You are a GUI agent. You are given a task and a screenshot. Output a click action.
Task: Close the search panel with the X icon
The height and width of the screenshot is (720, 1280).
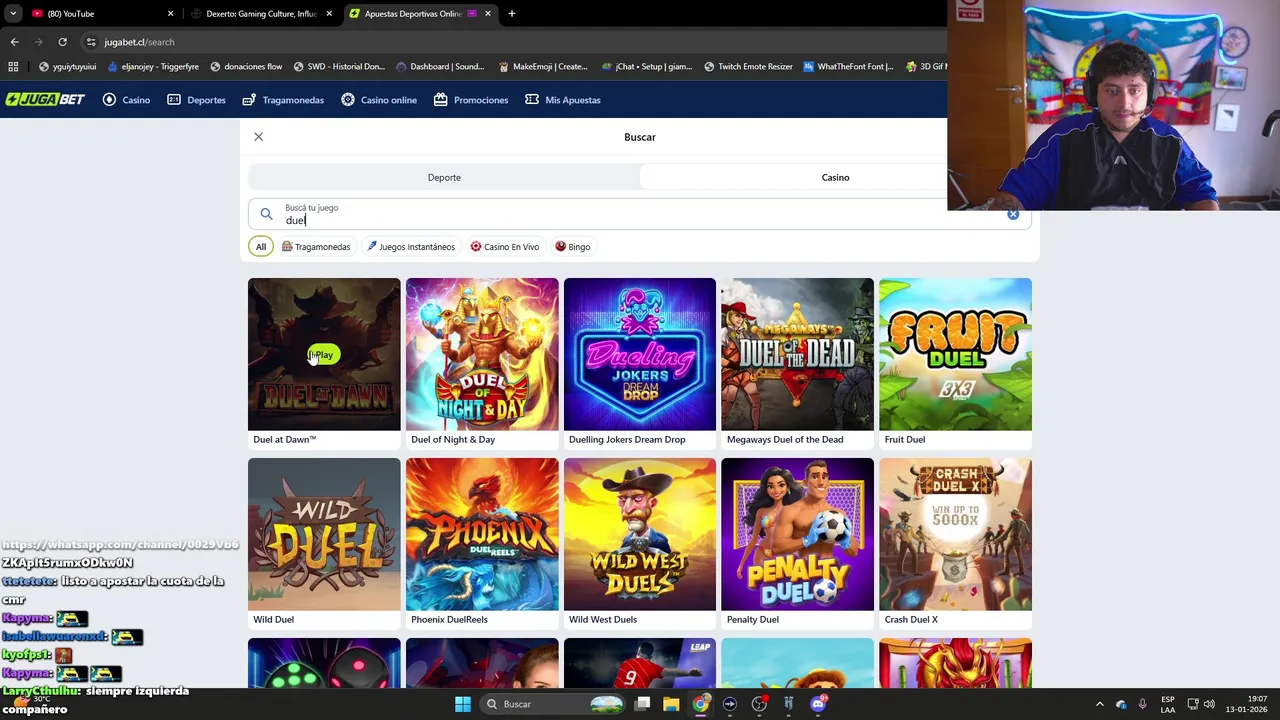click(x=258, y=137)
